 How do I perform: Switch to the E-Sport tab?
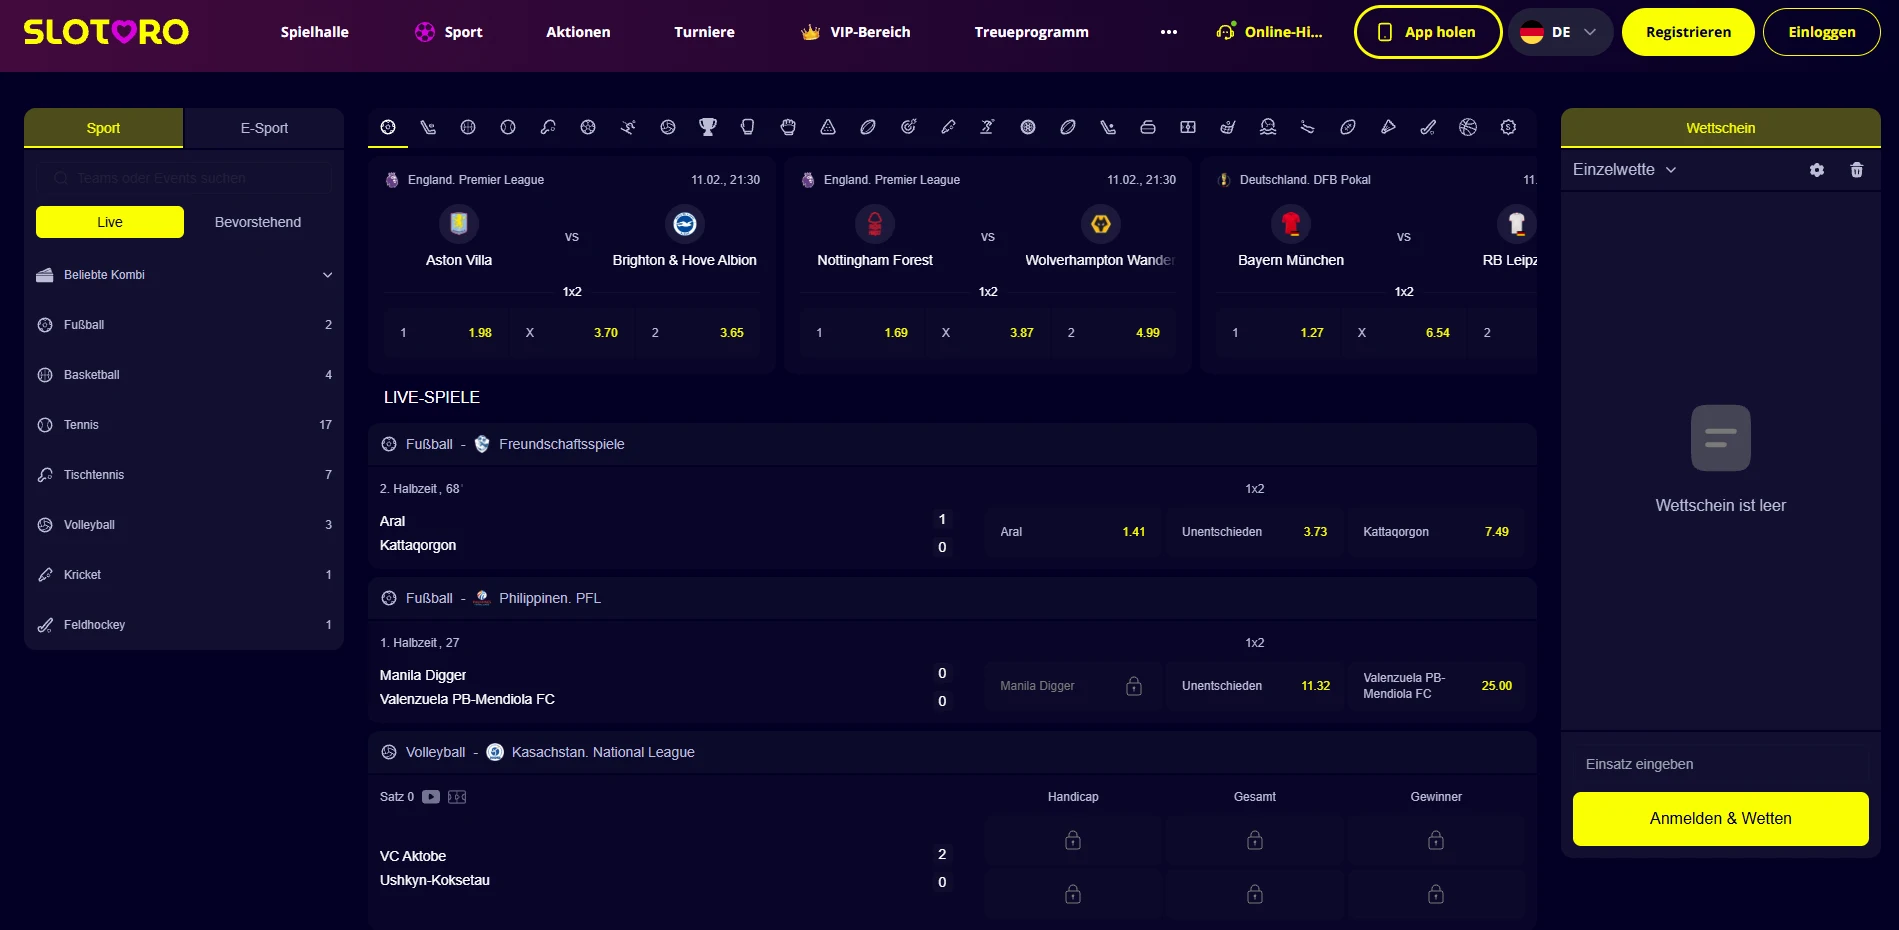click(263, 128)
